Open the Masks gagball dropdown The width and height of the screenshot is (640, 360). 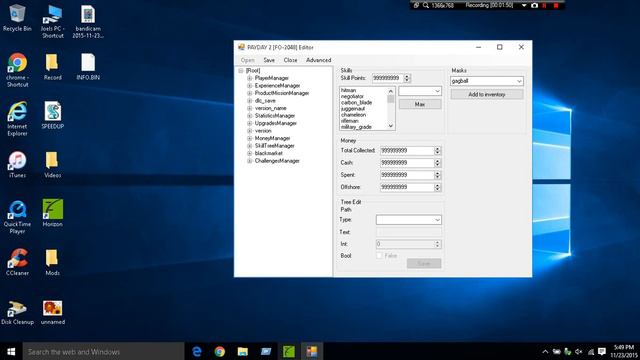click(519, 81)
